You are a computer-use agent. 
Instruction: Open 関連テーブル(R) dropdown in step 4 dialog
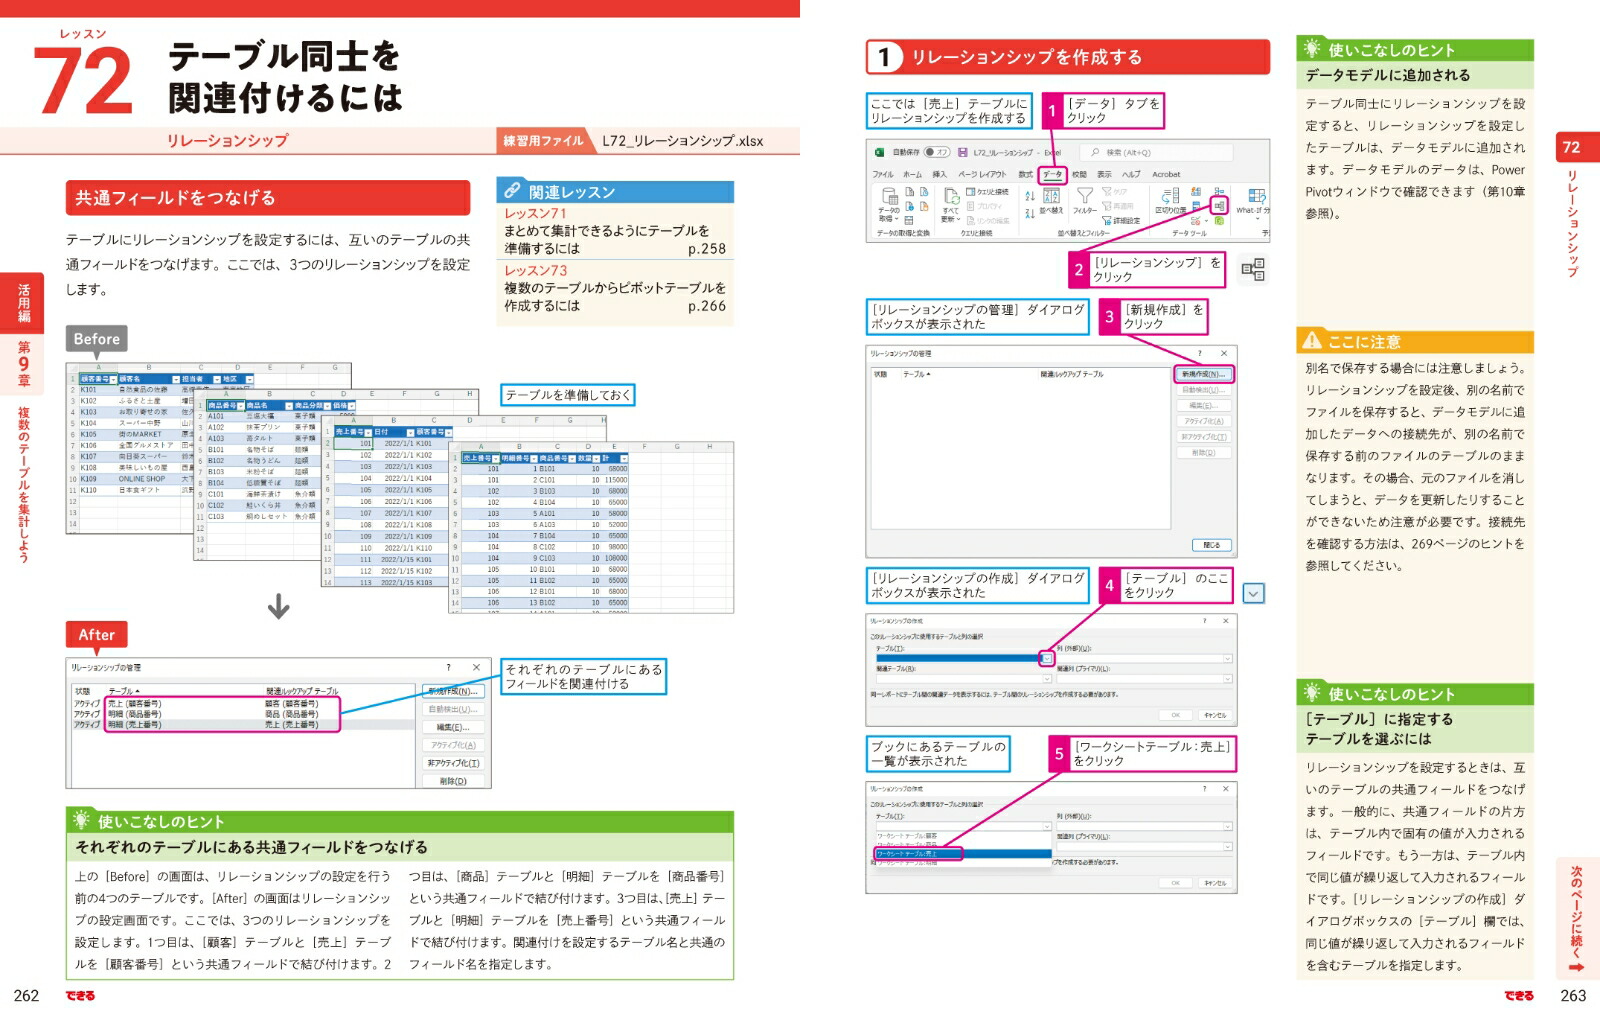pos(1047,679)
